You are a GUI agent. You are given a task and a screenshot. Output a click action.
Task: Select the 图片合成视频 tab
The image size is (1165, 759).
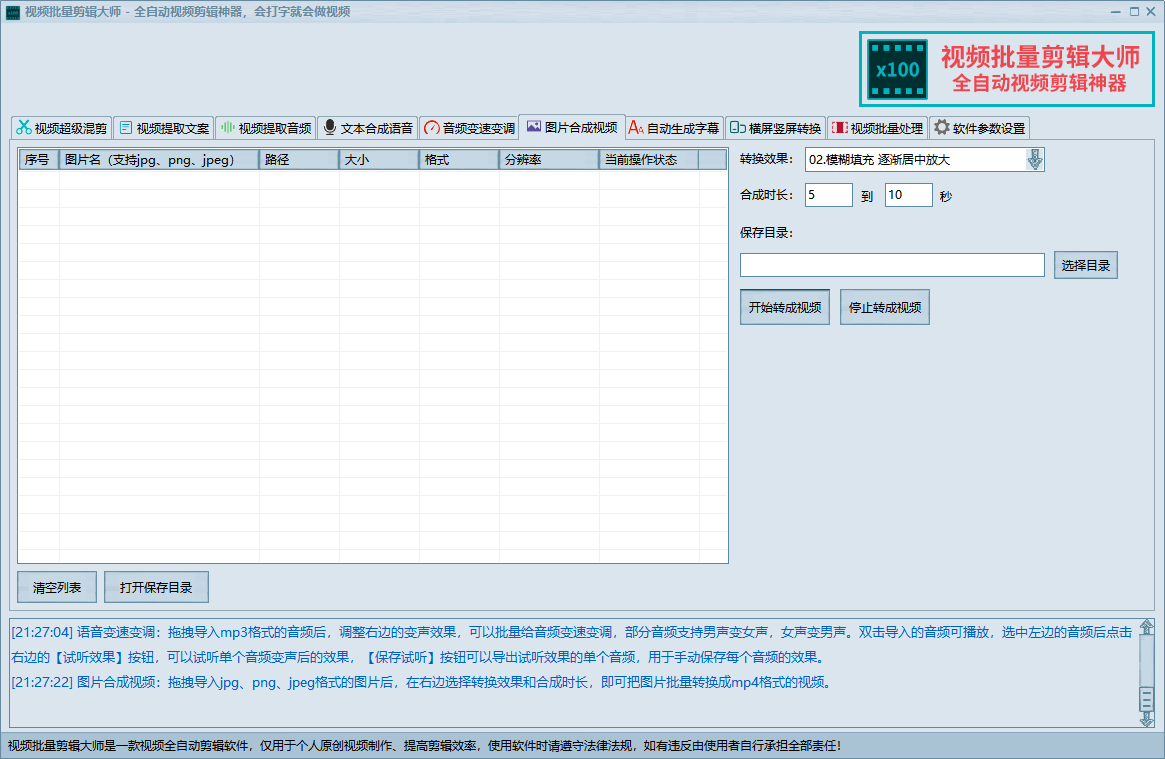coord(572,127)
